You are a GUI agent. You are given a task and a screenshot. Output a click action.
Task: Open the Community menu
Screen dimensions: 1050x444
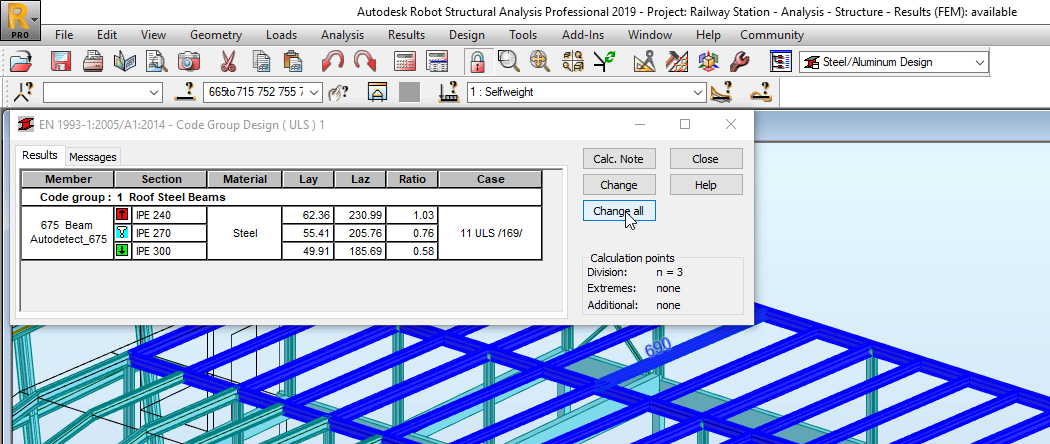[x=771, y=35]
